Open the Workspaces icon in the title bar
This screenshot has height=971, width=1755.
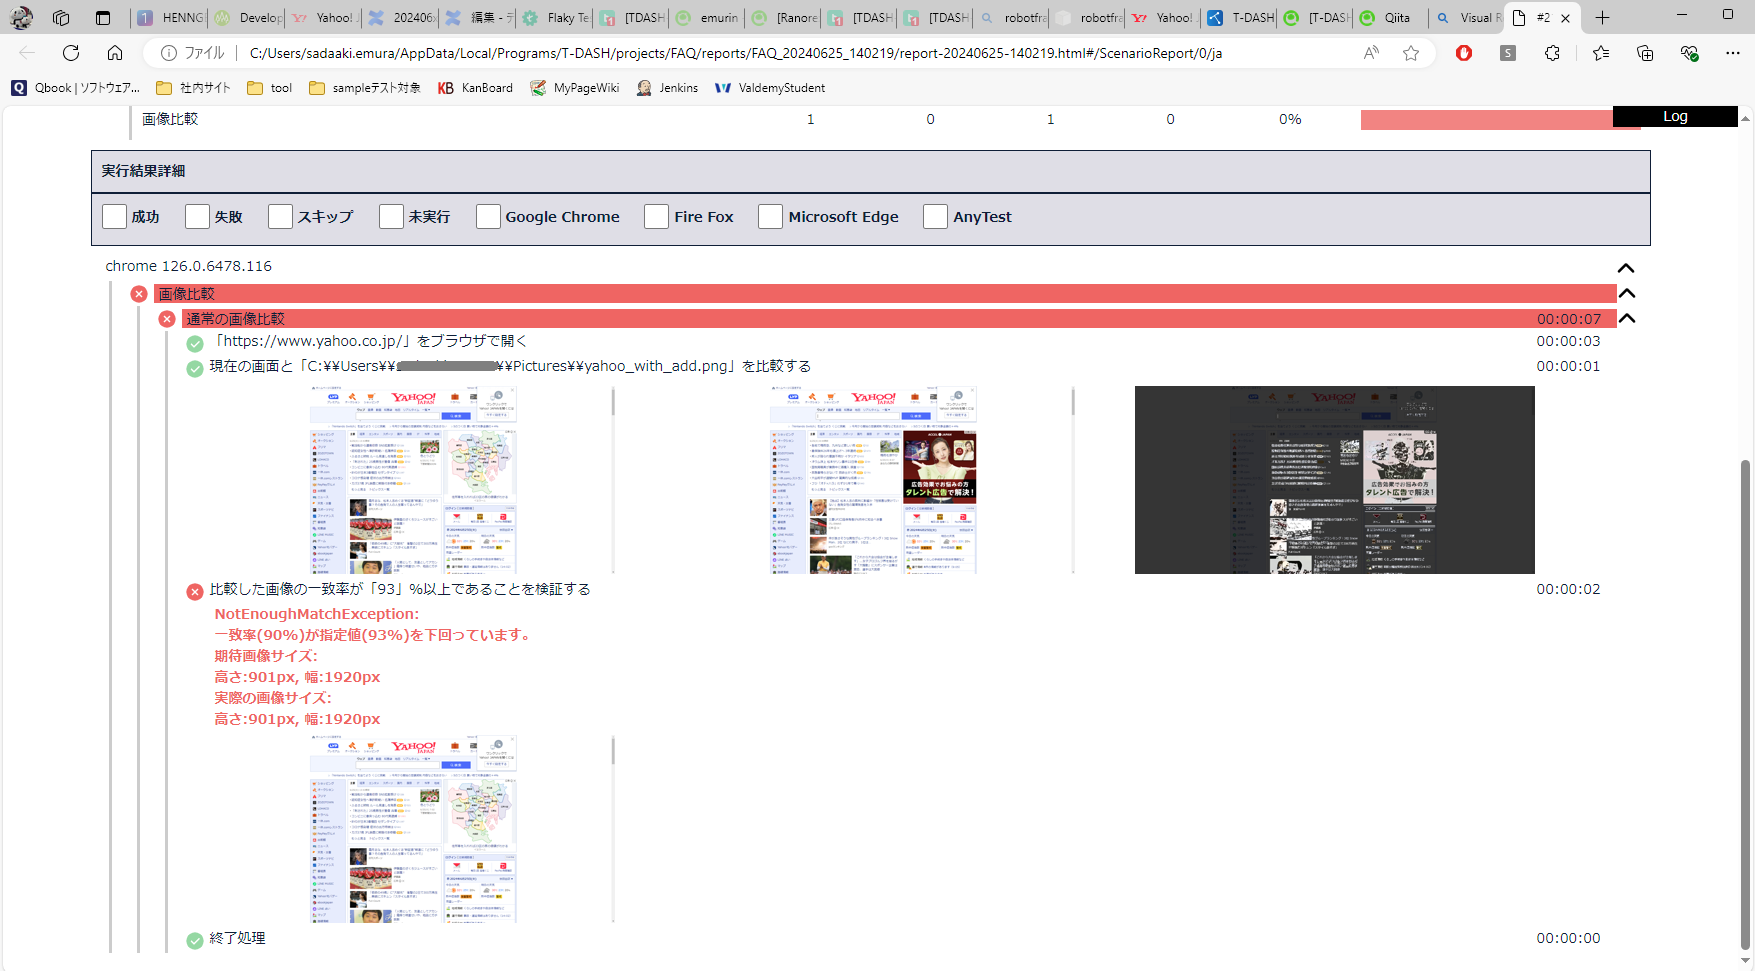point(61,18)
